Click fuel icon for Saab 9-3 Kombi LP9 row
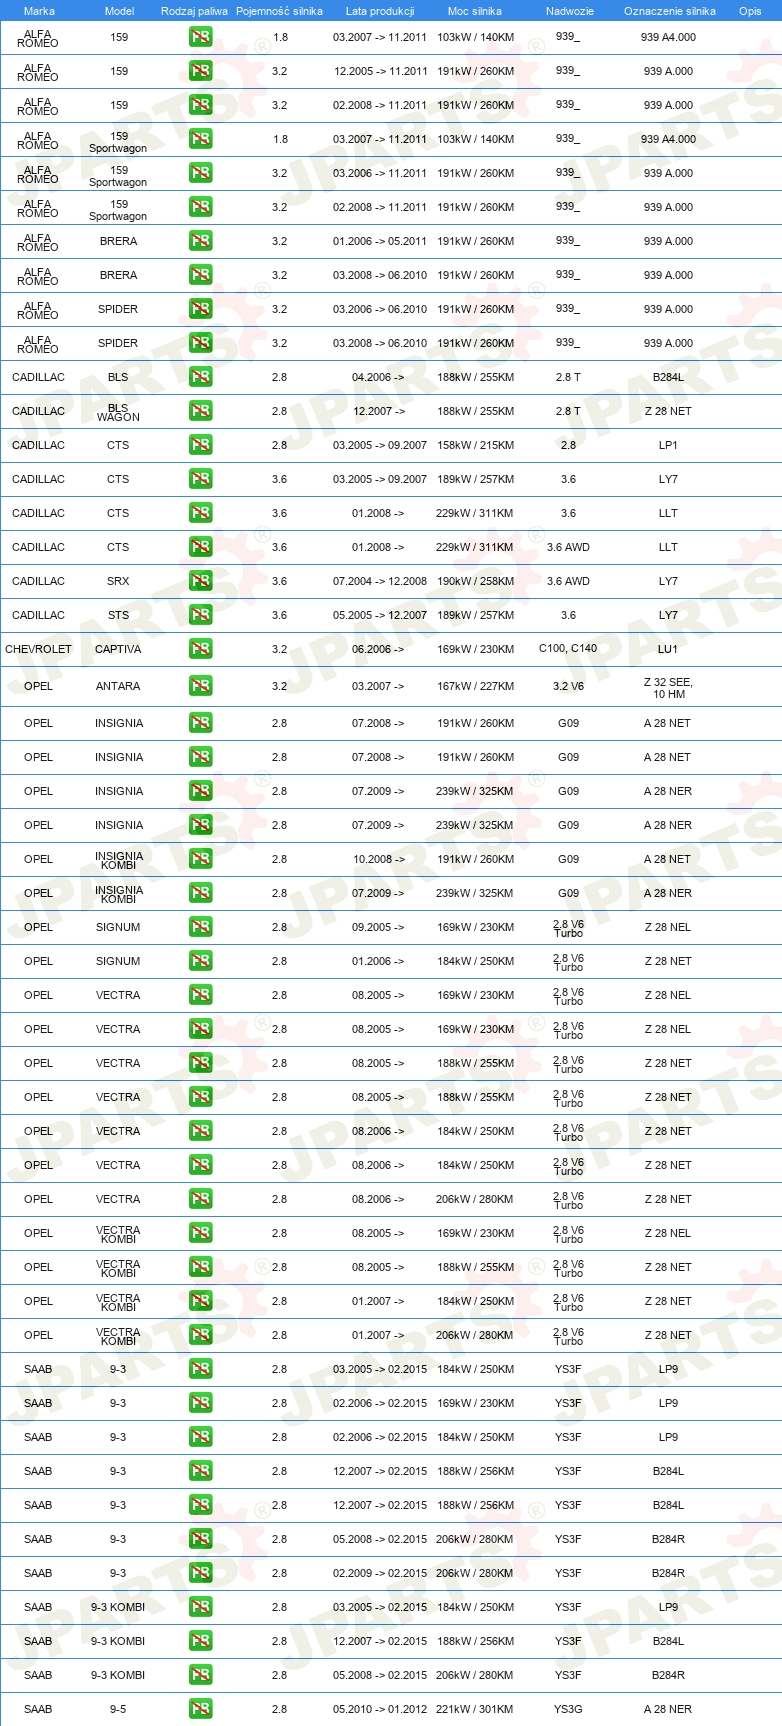This screenshot has height=1726, width=782. [x=201, y=1607]
